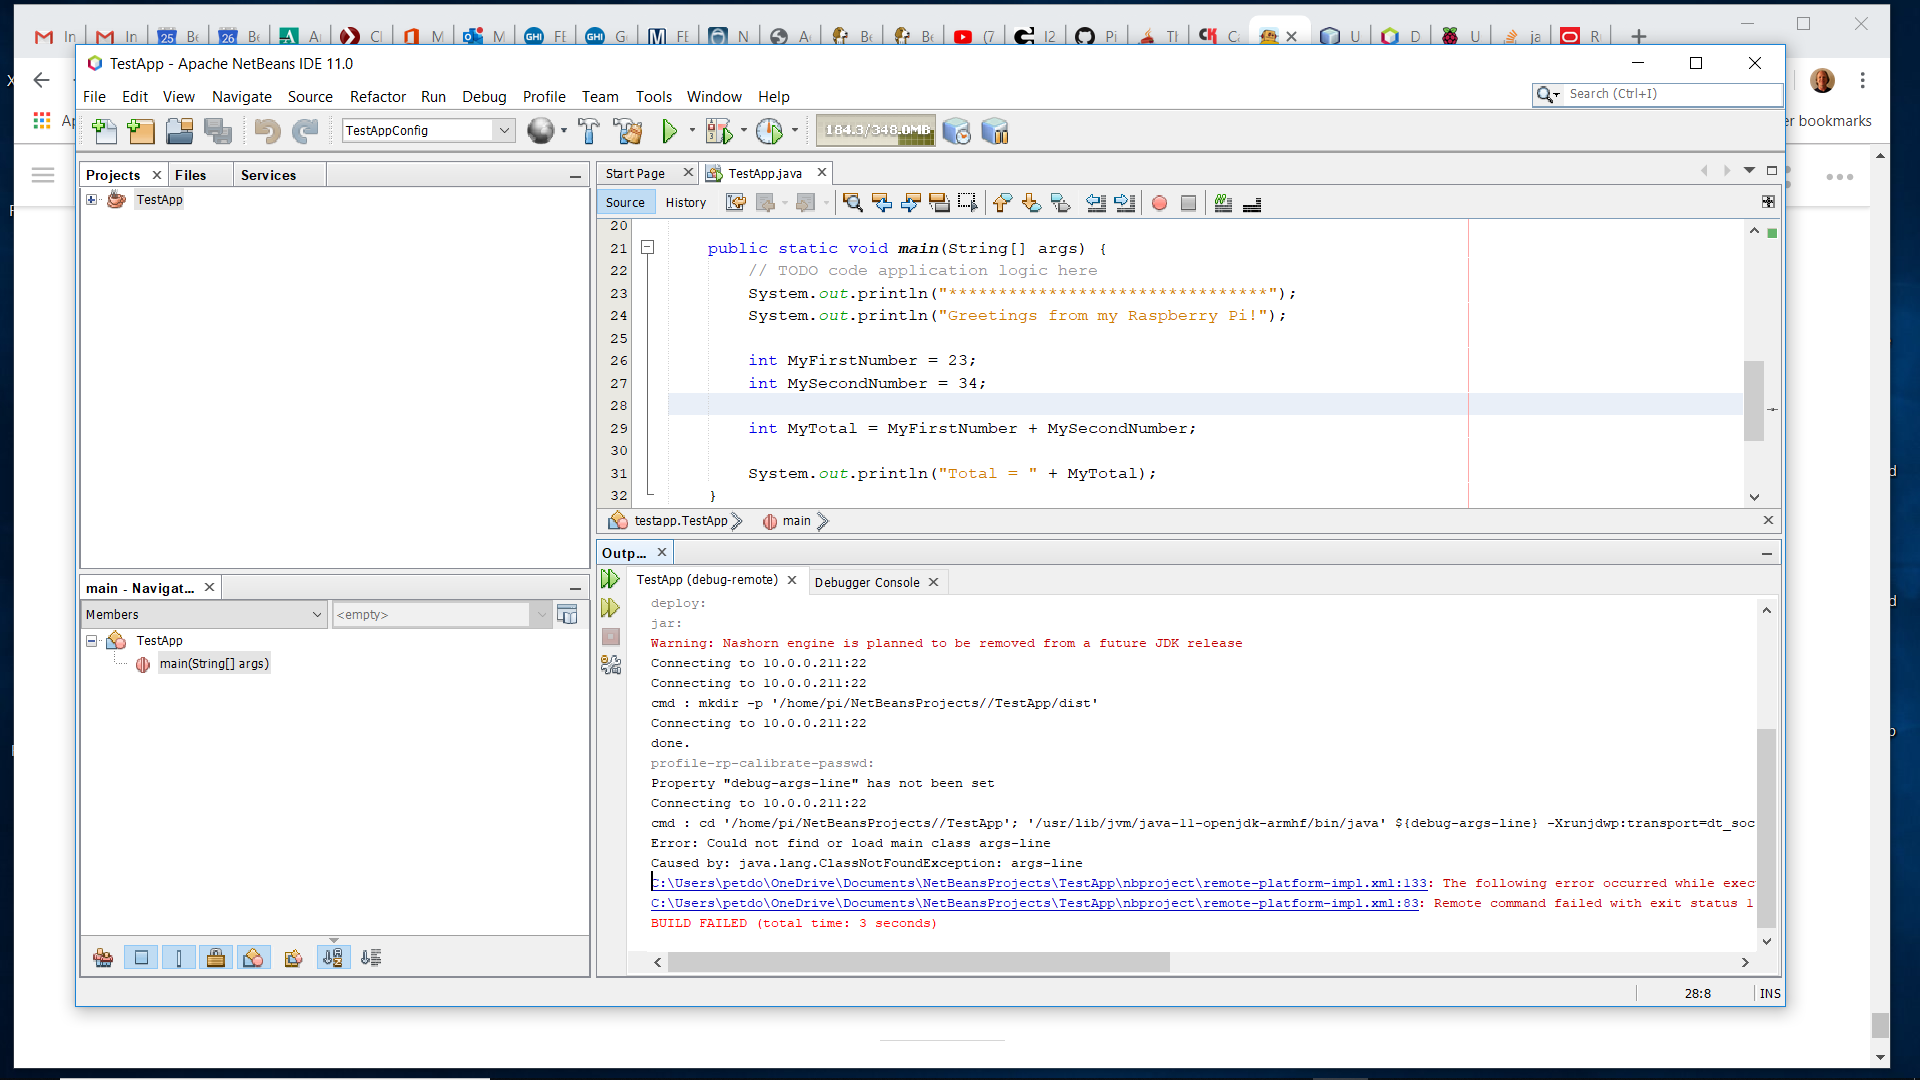
Task: Shift the current line left
Action: coord(1096,203)
